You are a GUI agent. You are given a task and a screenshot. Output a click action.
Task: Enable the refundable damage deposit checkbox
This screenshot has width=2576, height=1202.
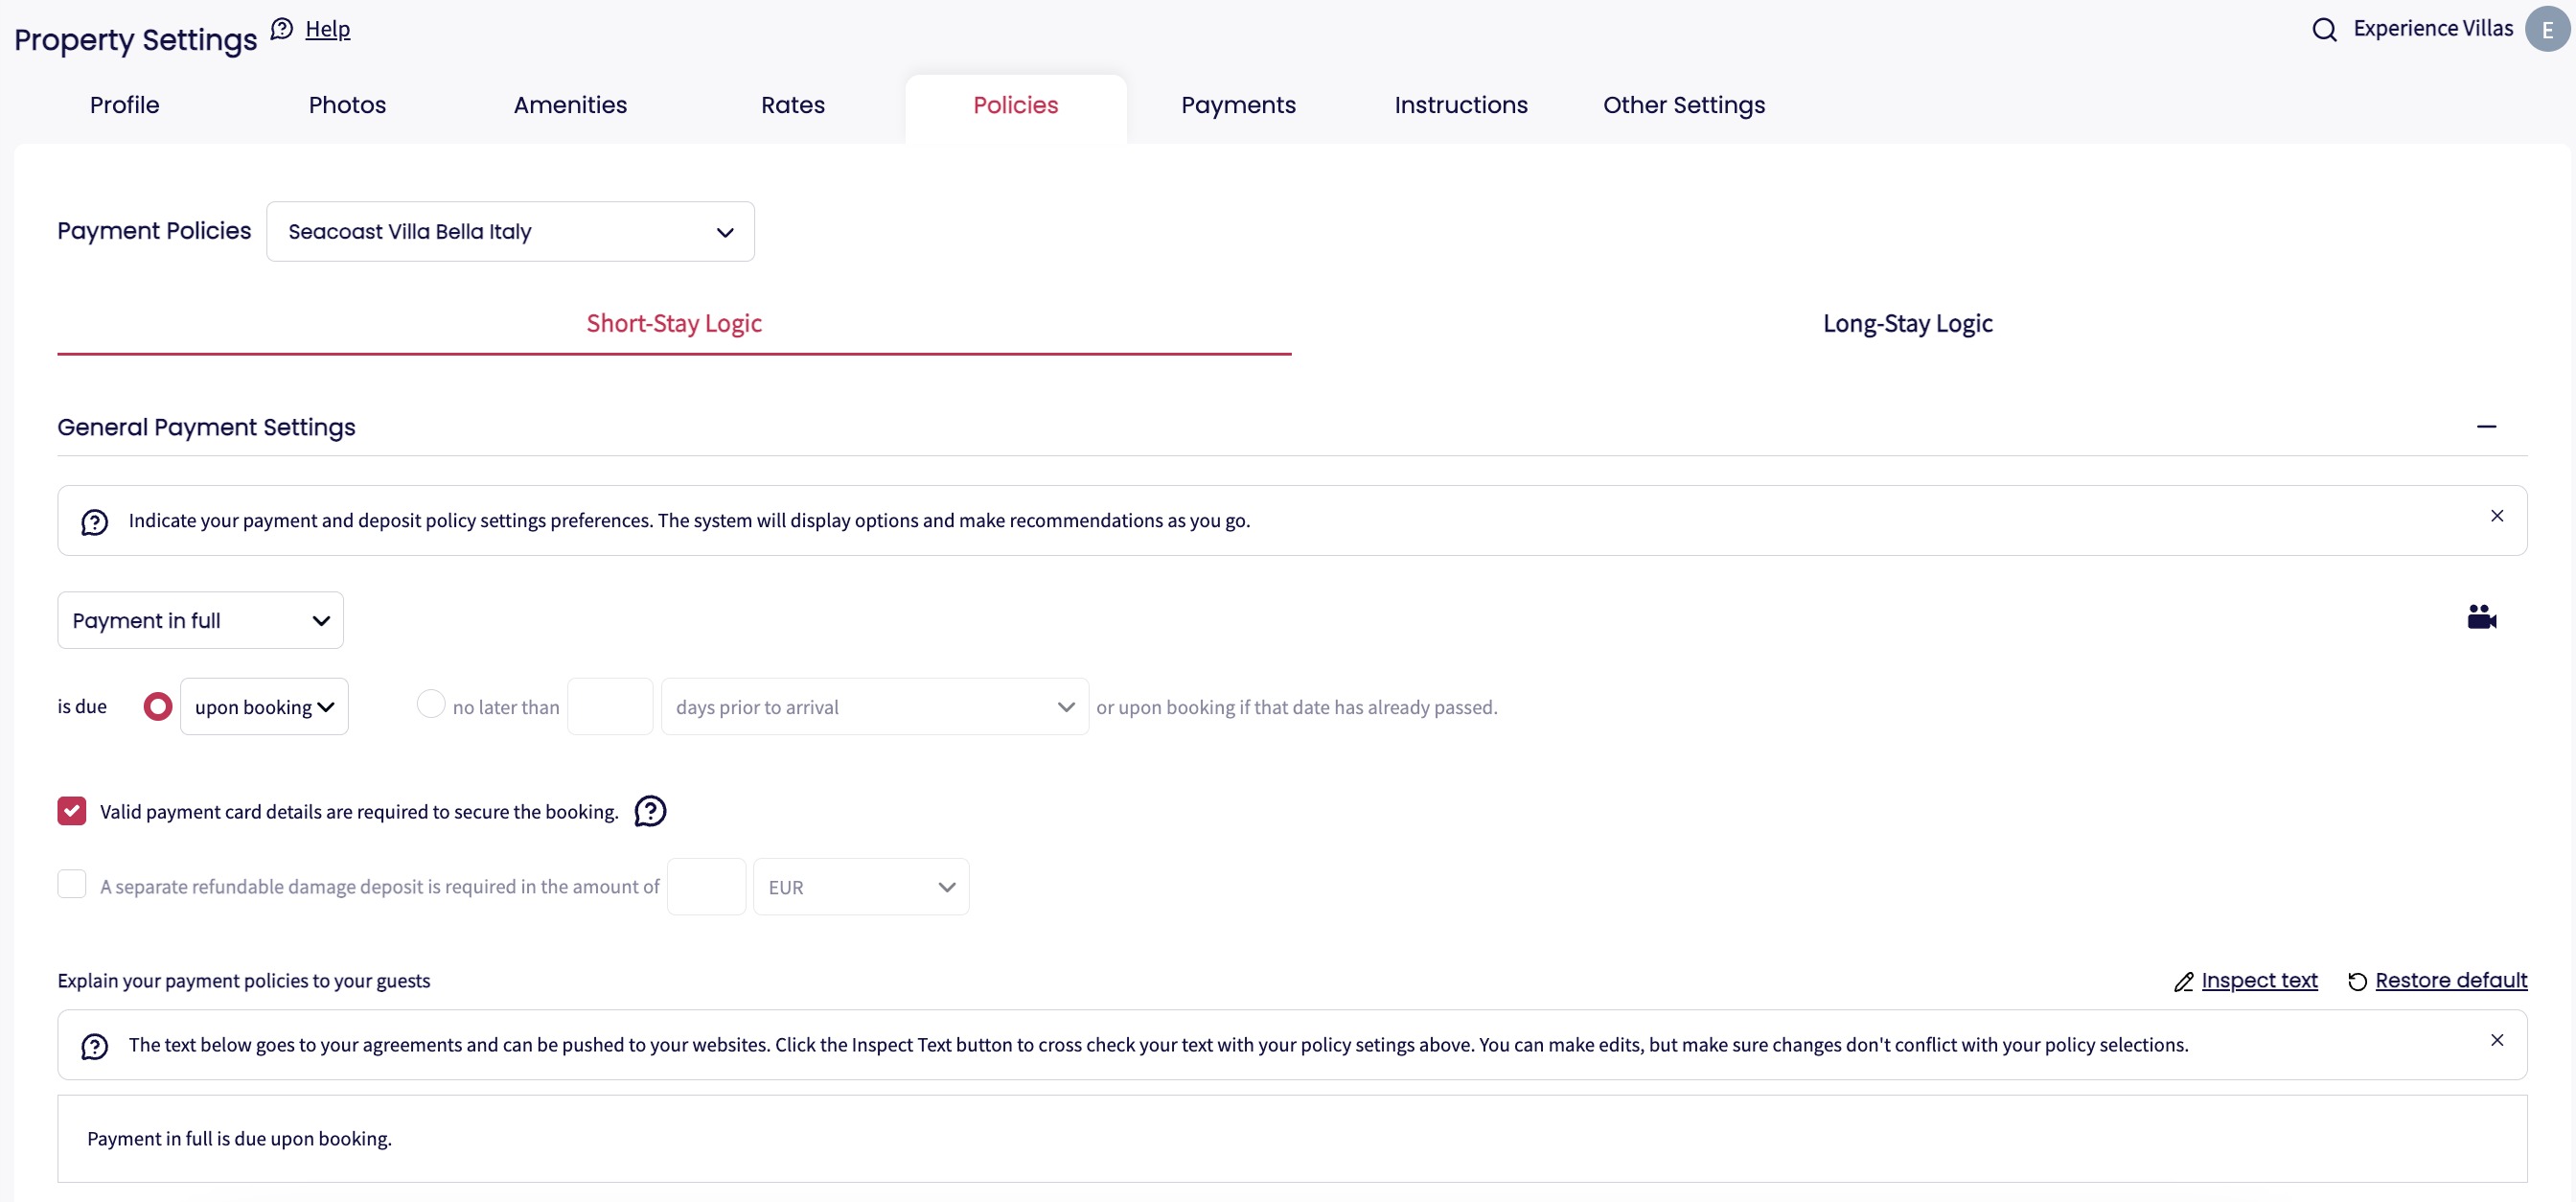click(x=72, y=884)
